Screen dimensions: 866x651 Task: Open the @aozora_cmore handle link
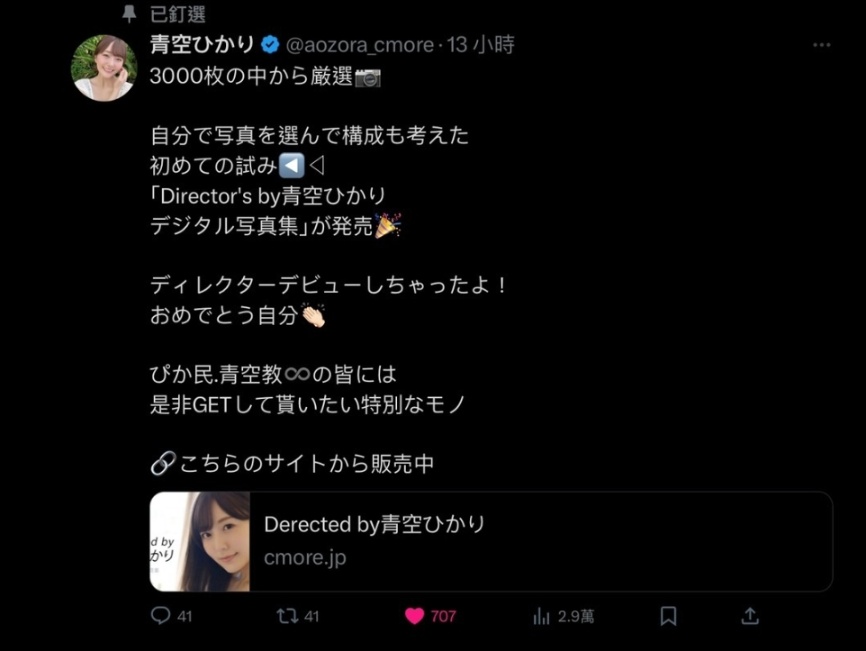360,45
